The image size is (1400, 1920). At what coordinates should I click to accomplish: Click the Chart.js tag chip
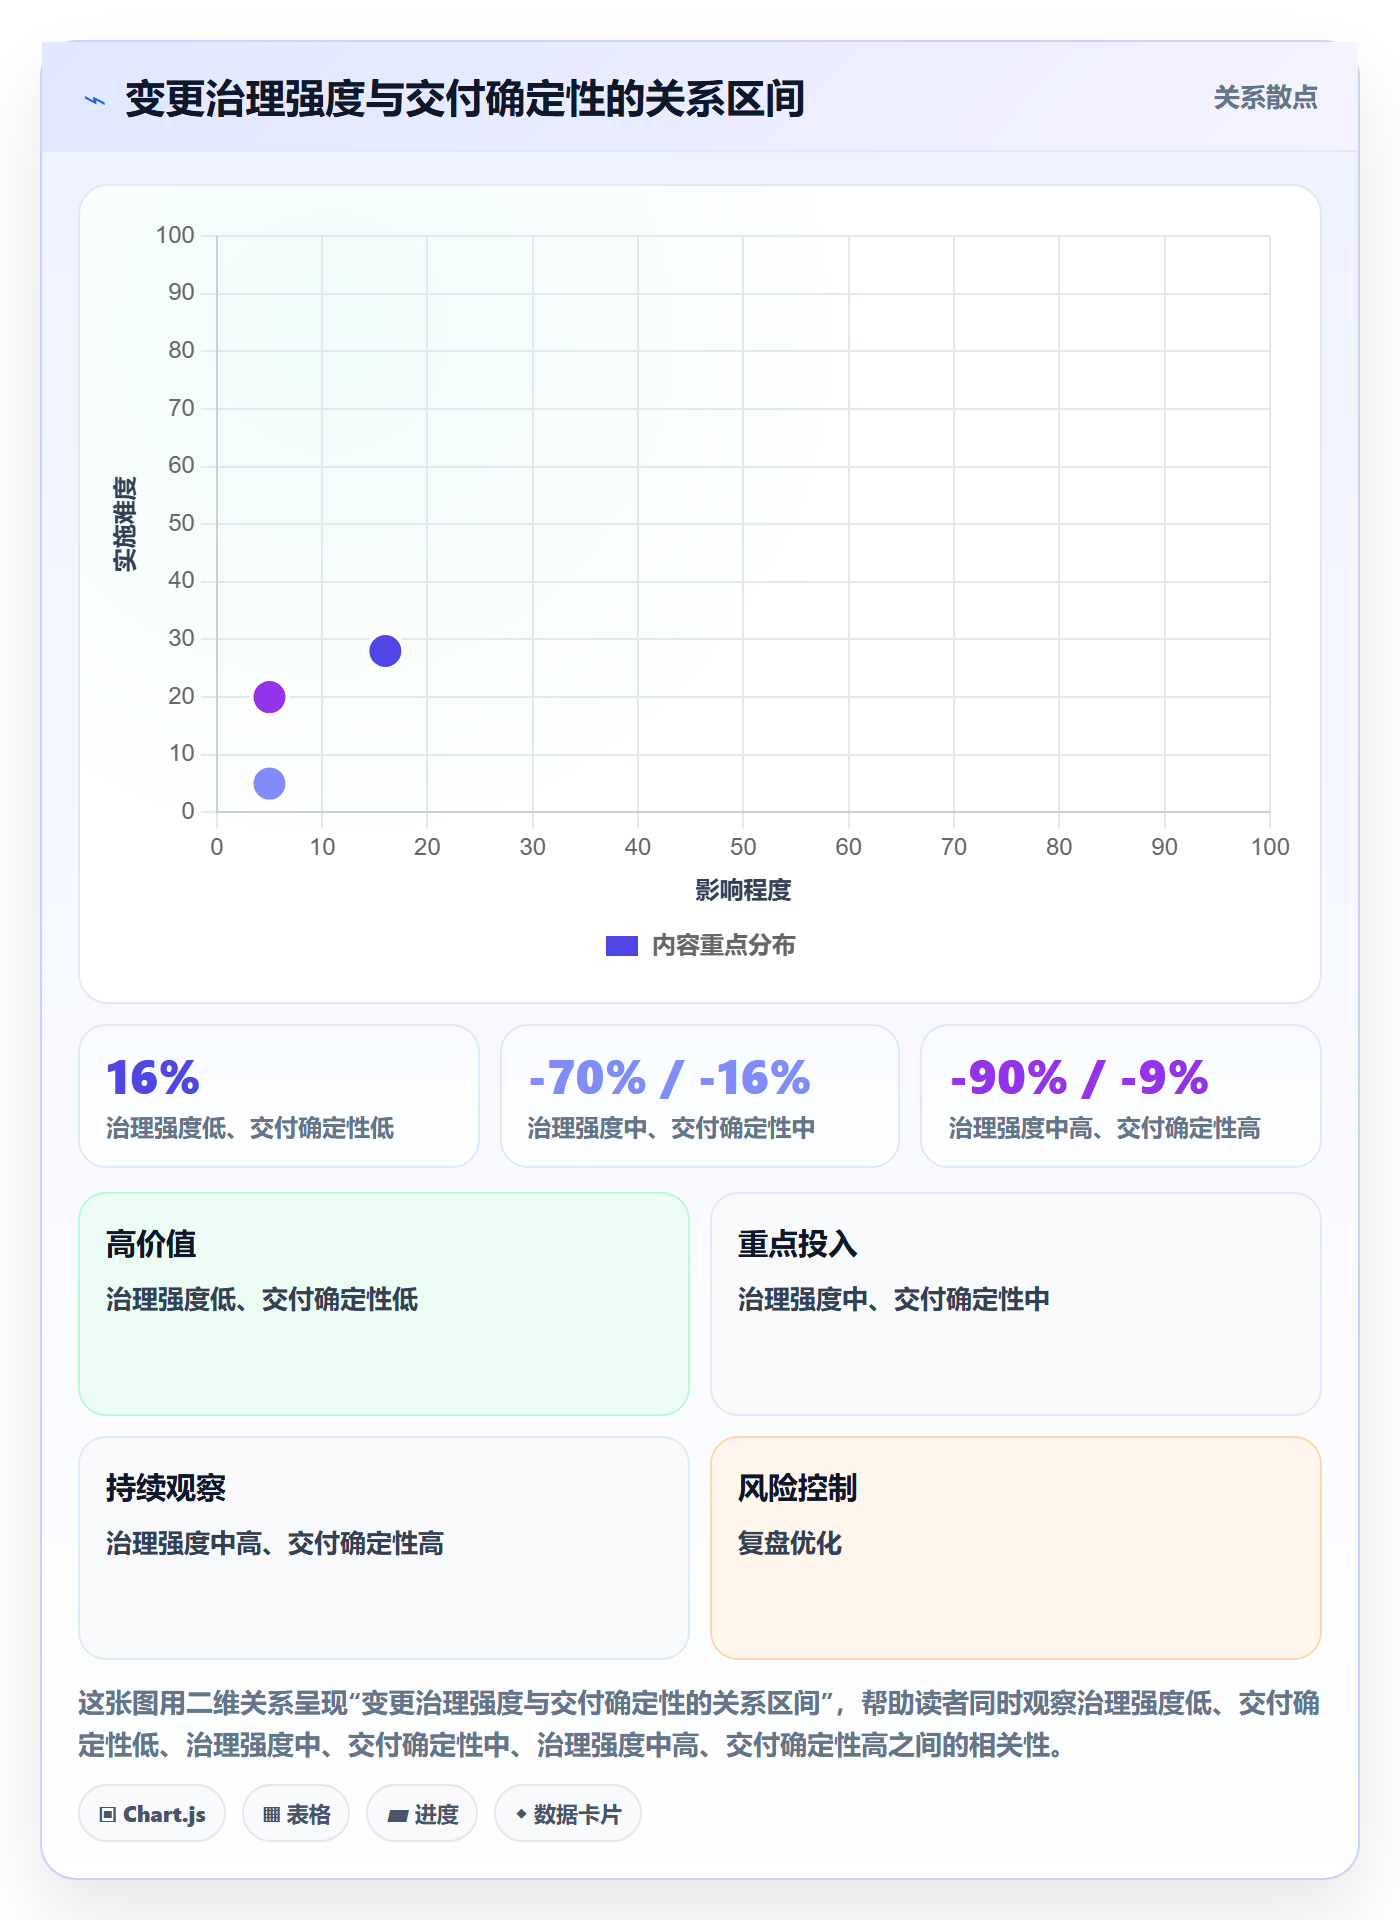(152, 1814)
